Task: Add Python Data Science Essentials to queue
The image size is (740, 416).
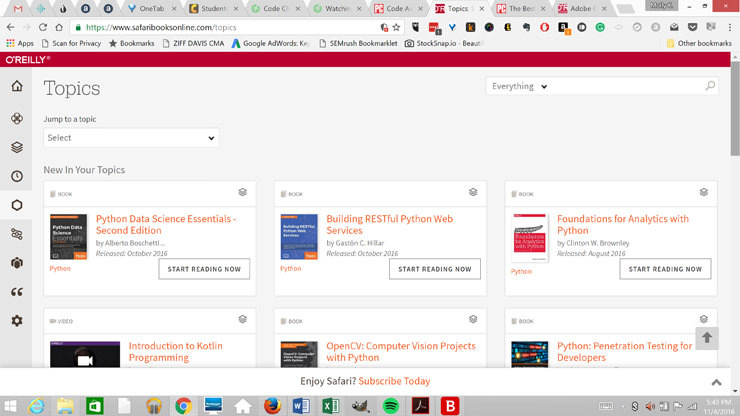Action: point(243,192)
